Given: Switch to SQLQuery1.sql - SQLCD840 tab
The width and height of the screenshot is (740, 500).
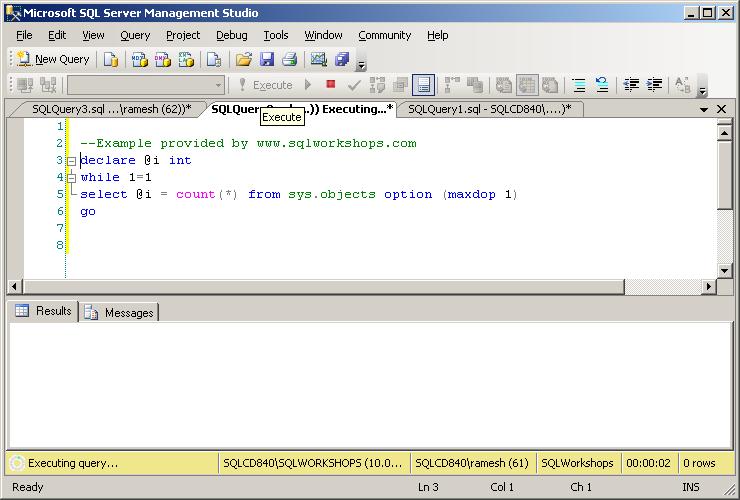Looking at the screenshot, I should coord(489,109).
